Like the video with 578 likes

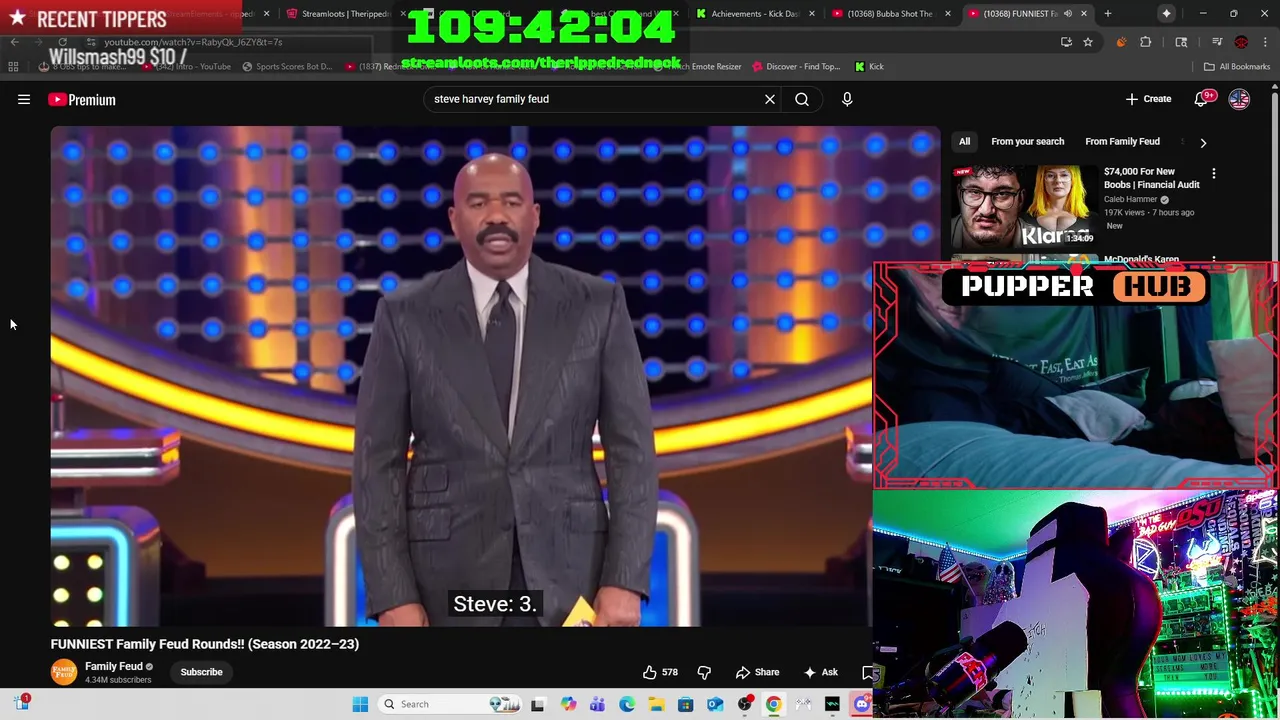click(660, 672)
